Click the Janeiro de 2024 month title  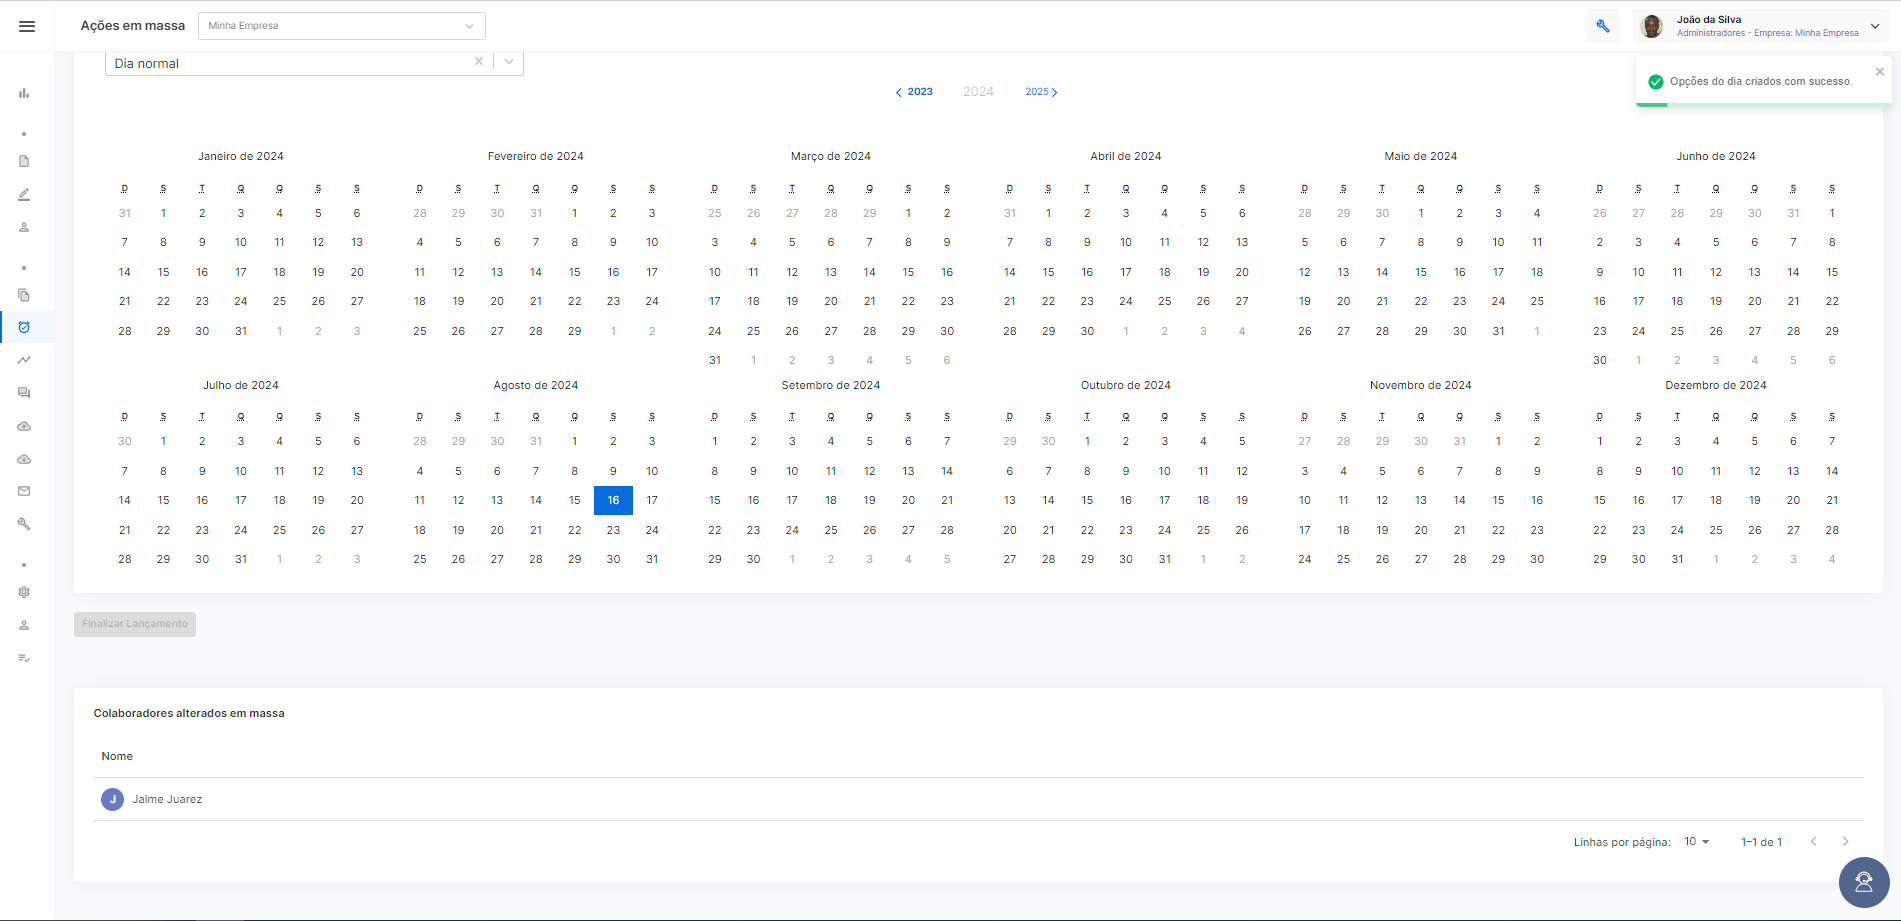[x=241, y=156]
